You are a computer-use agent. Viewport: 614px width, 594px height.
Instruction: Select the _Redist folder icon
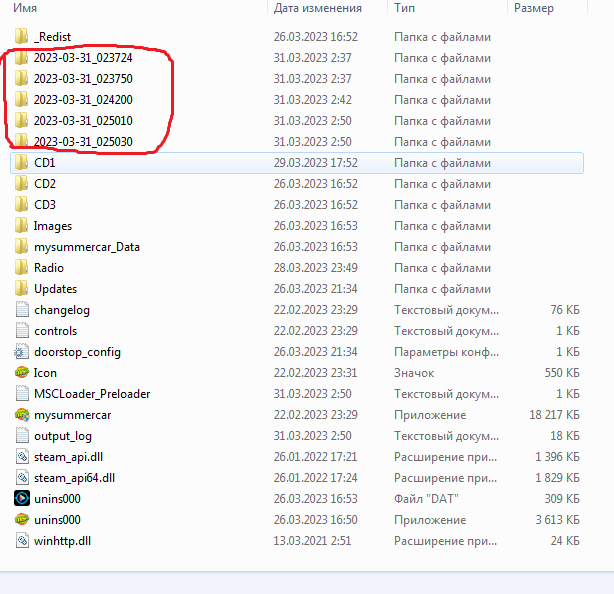click(22, 36)
